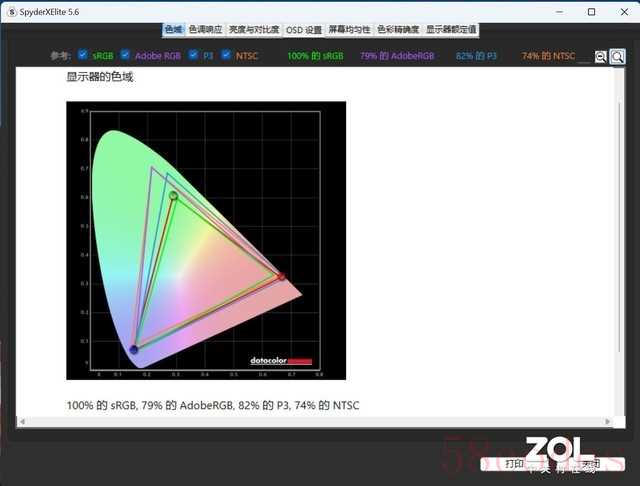Click the SpyderXElite app icon in title bar
The height and width of the screenshot is (486, 640).
click(12, 12)
